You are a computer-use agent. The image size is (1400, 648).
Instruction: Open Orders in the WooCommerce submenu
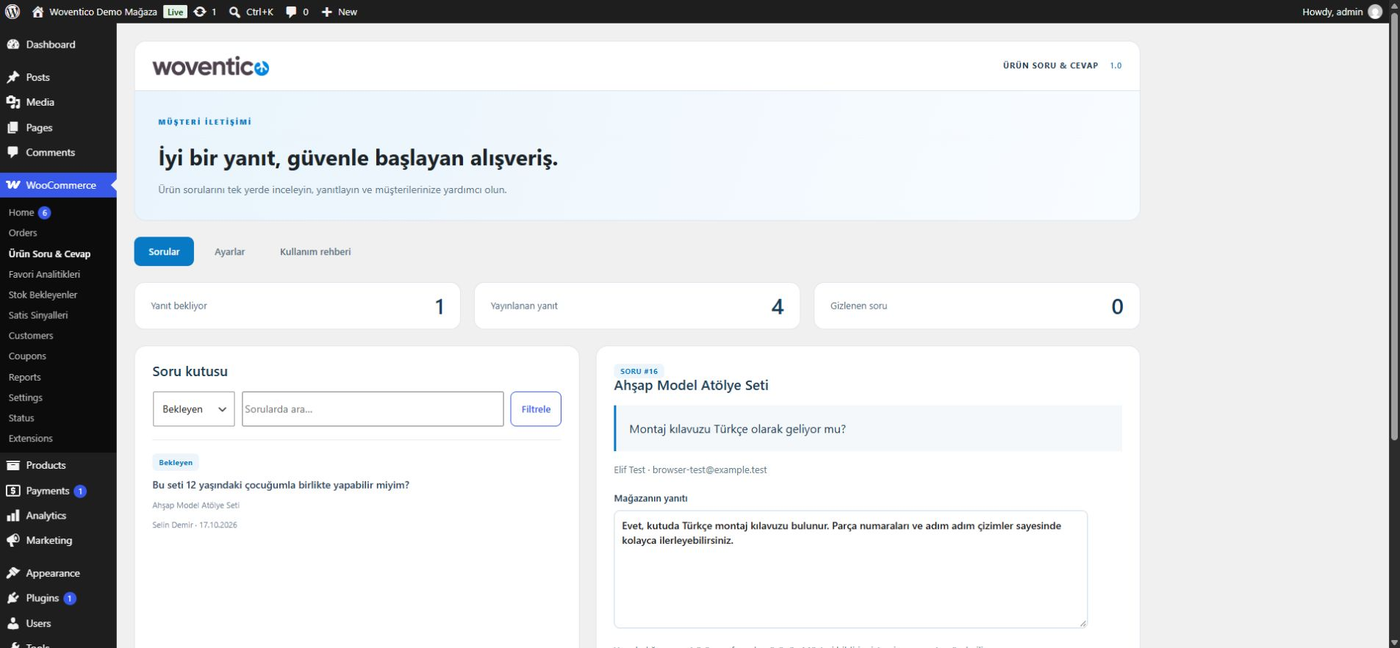point(23,233)
